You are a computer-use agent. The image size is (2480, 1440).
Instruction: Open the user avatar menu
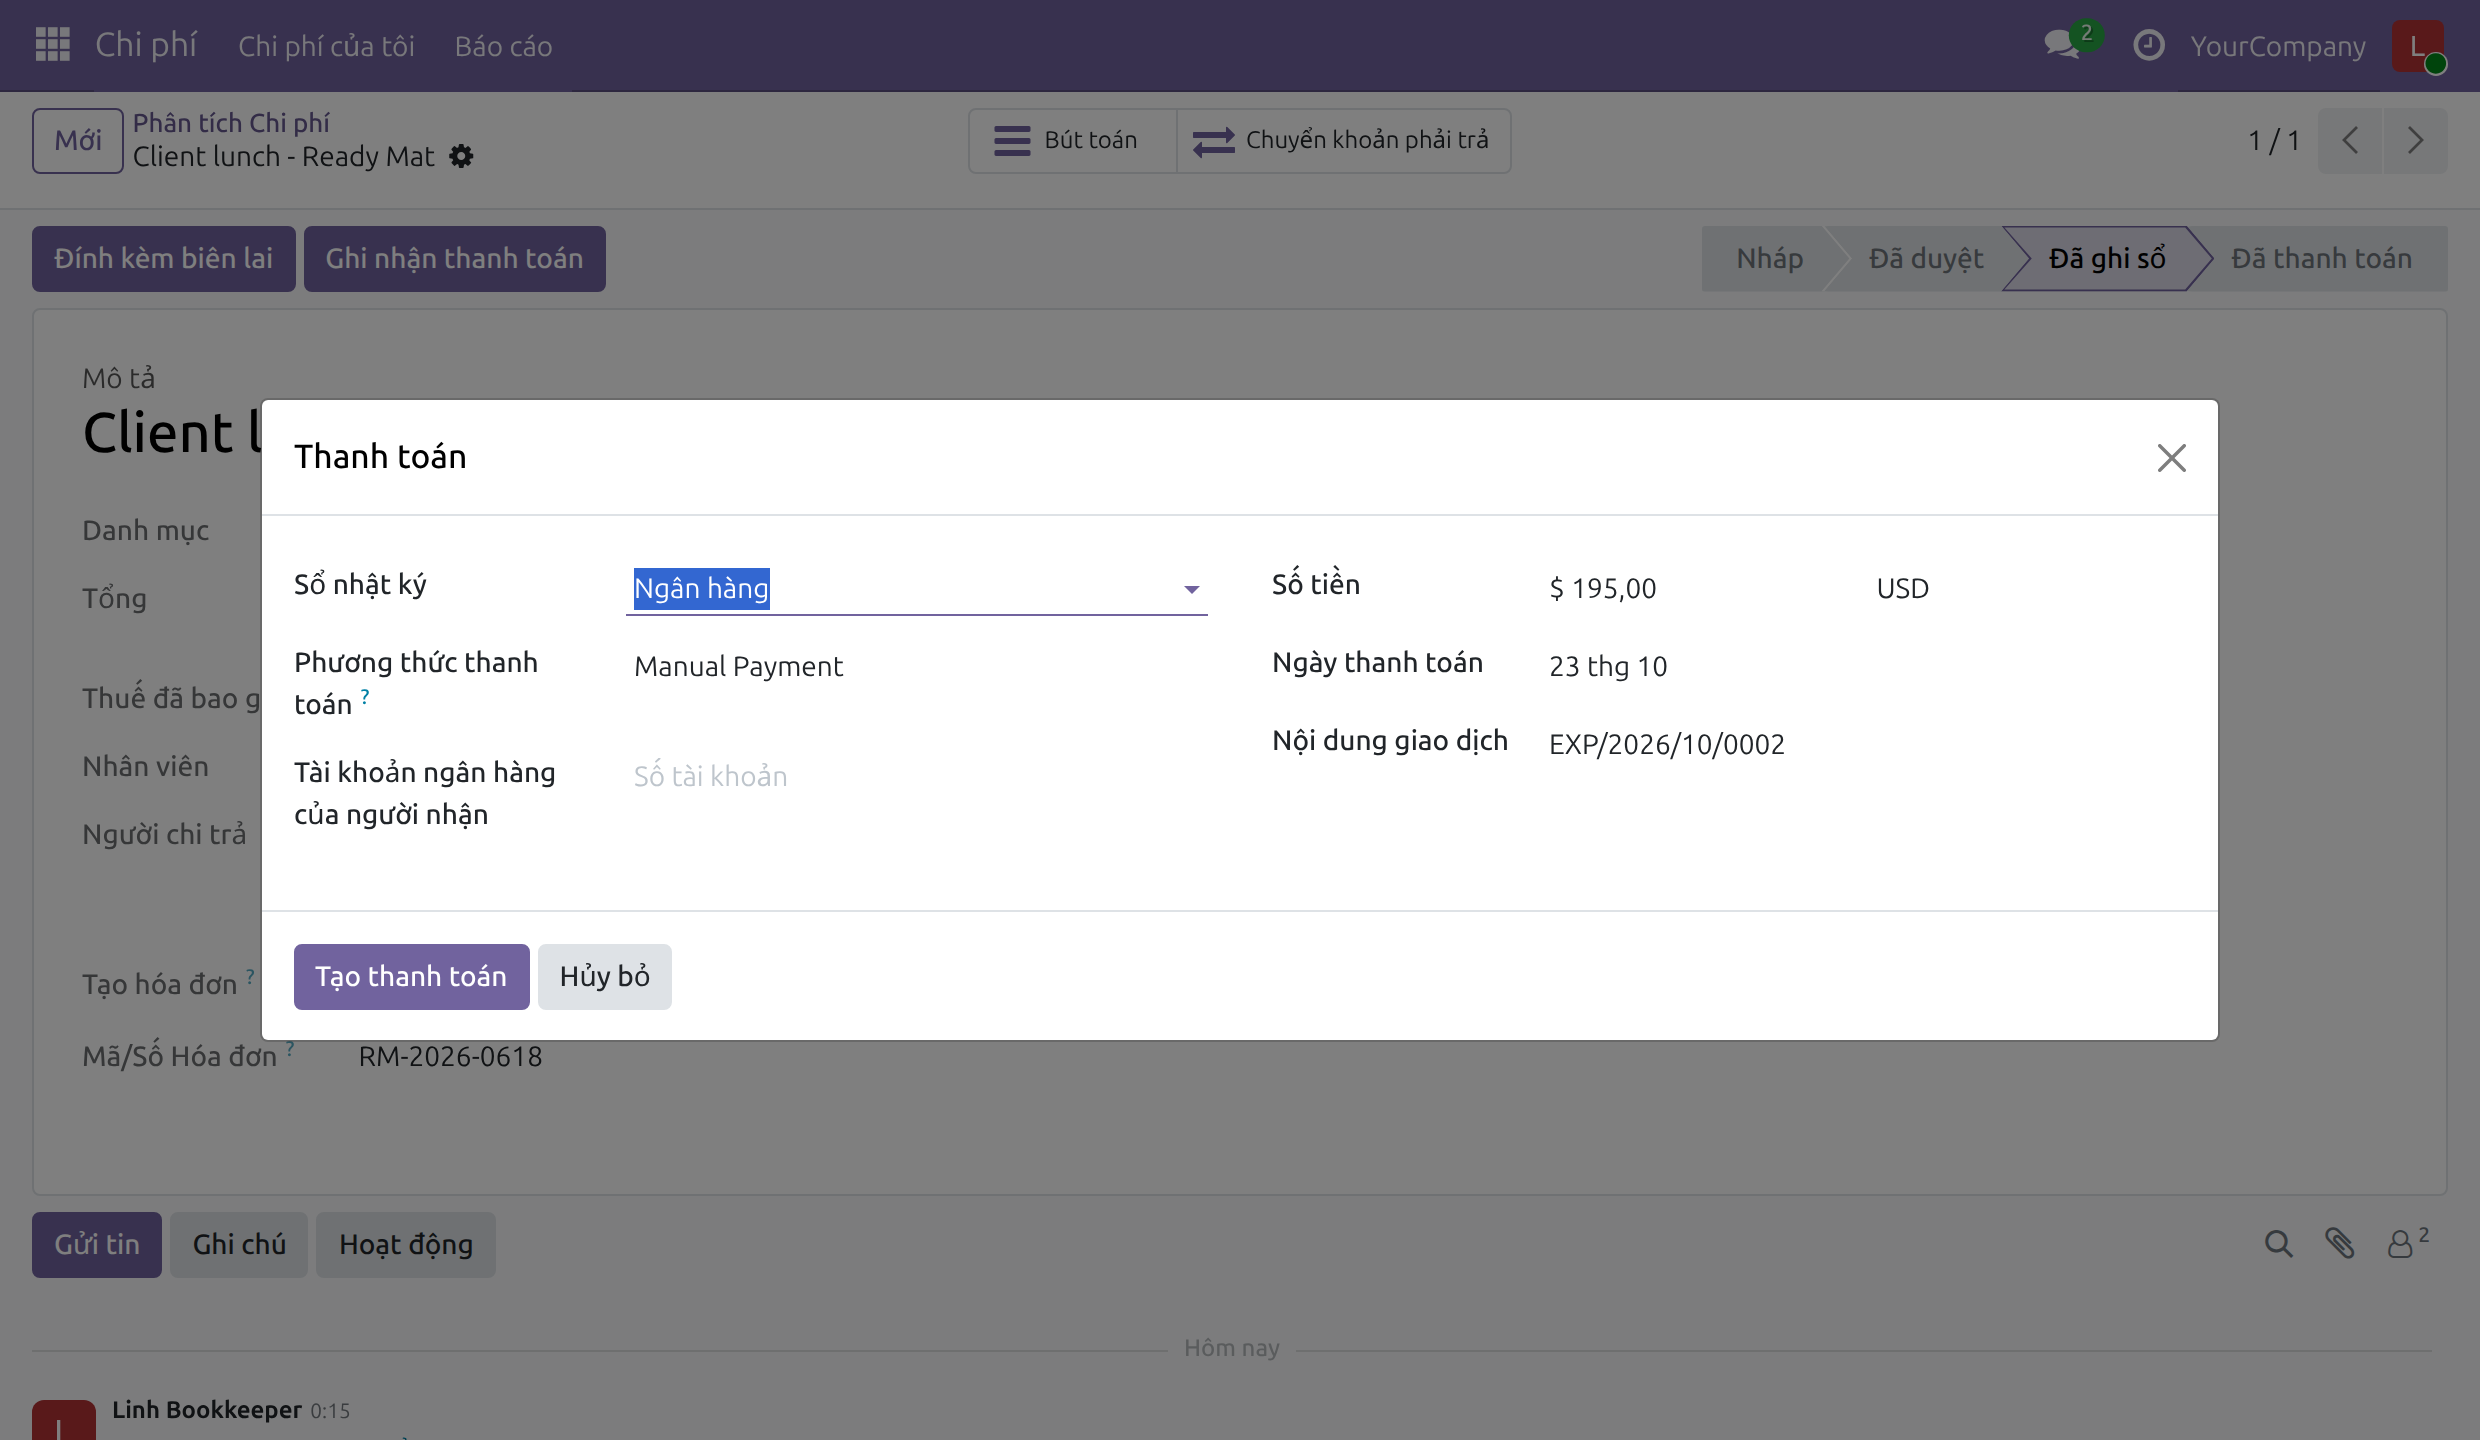click(2418, 46)
